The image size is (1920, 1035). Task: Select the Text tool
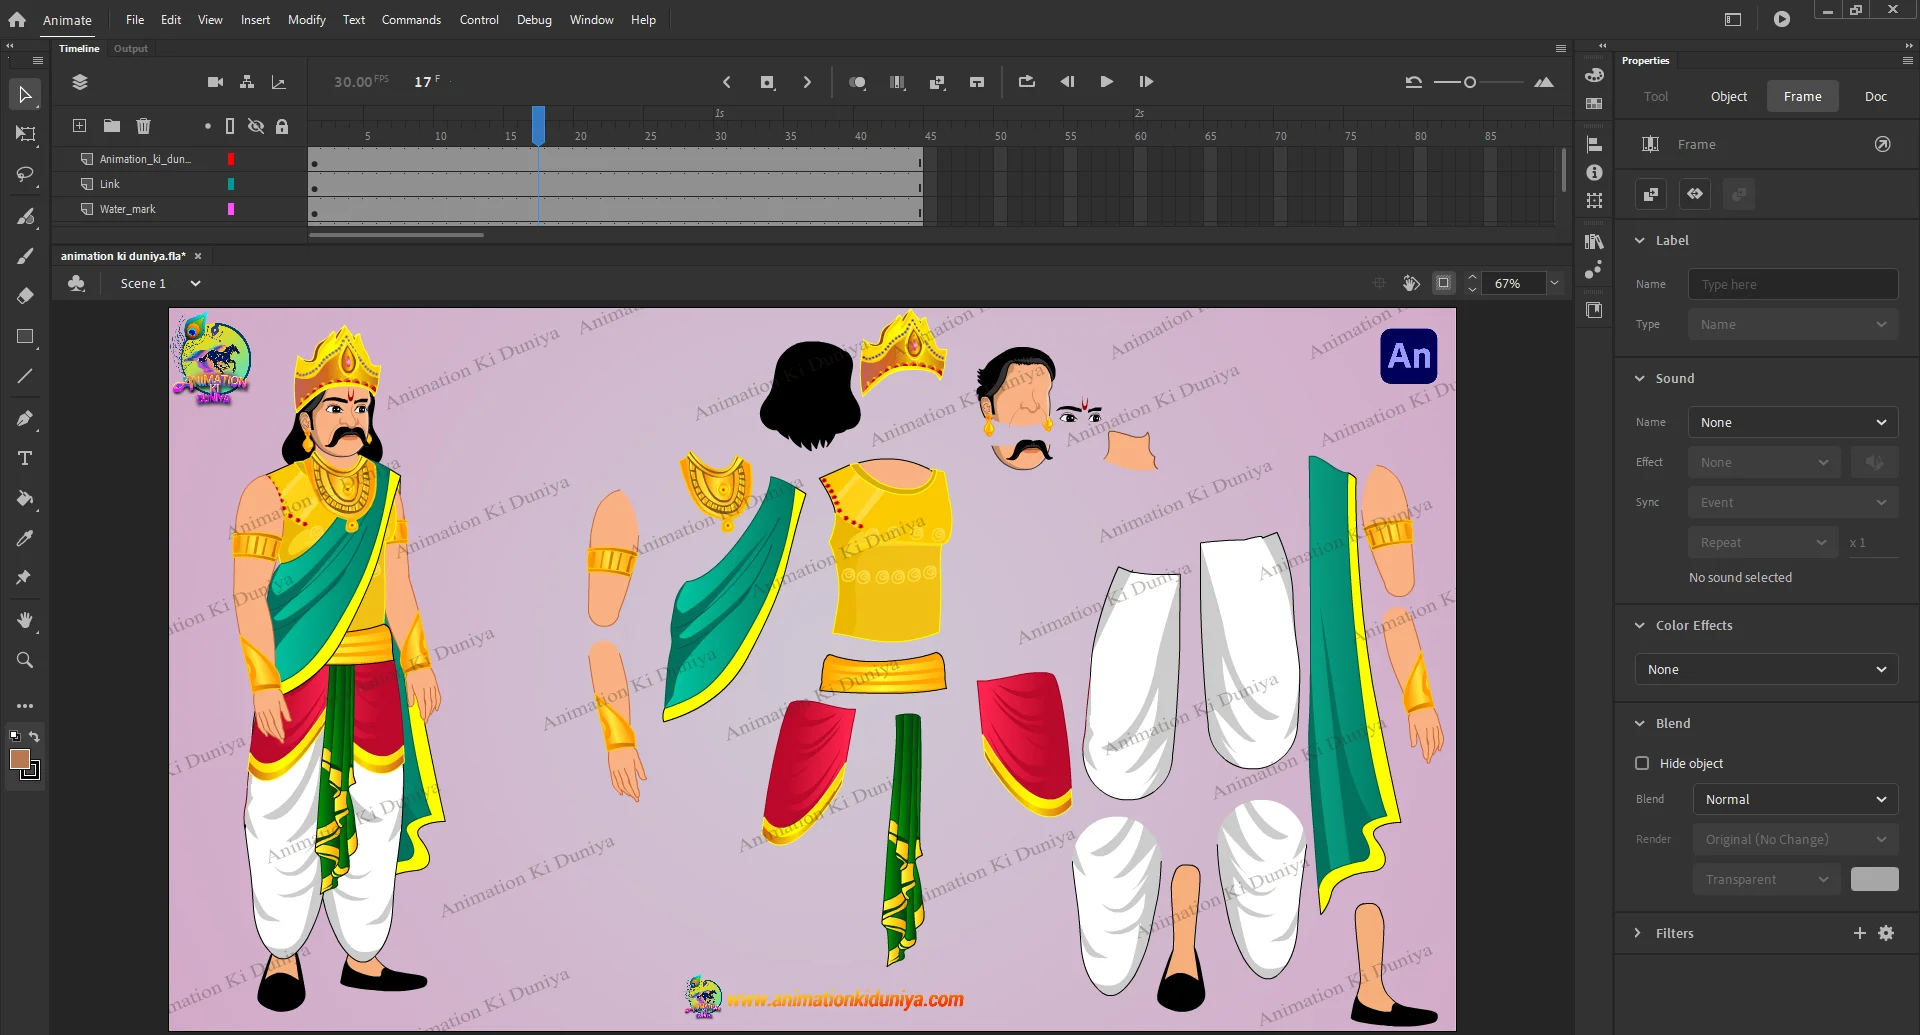pos(25,458)
